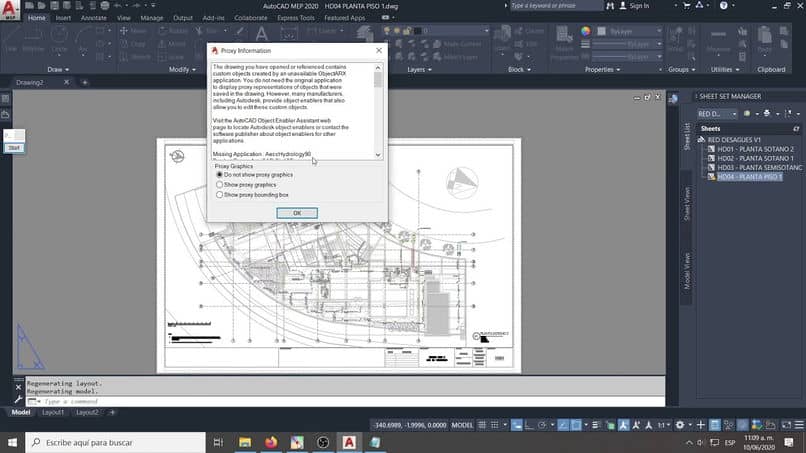
Task: Open File Explorer from the taskbar
Action: pyautogui.click(x=245, y=441)
